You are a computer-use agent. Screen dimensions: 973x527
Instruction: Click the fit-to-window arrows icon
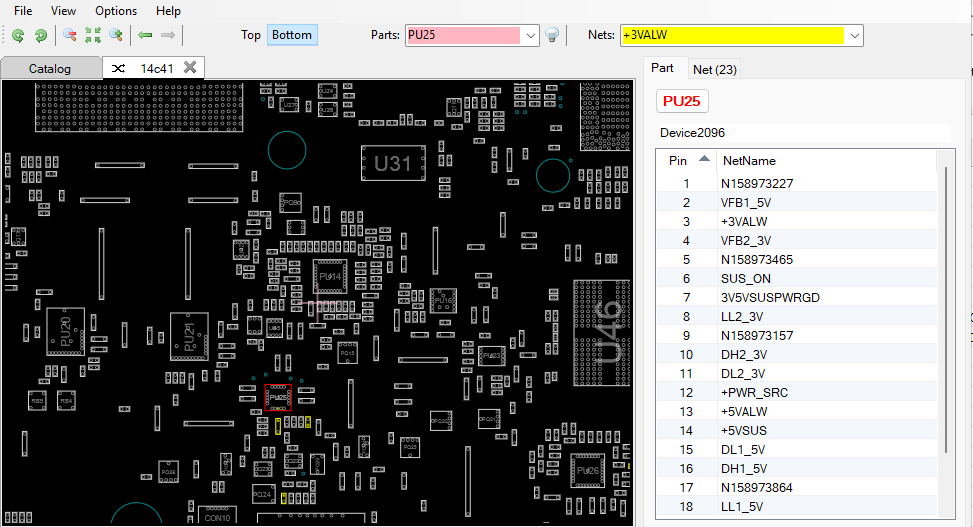(93, 35)
